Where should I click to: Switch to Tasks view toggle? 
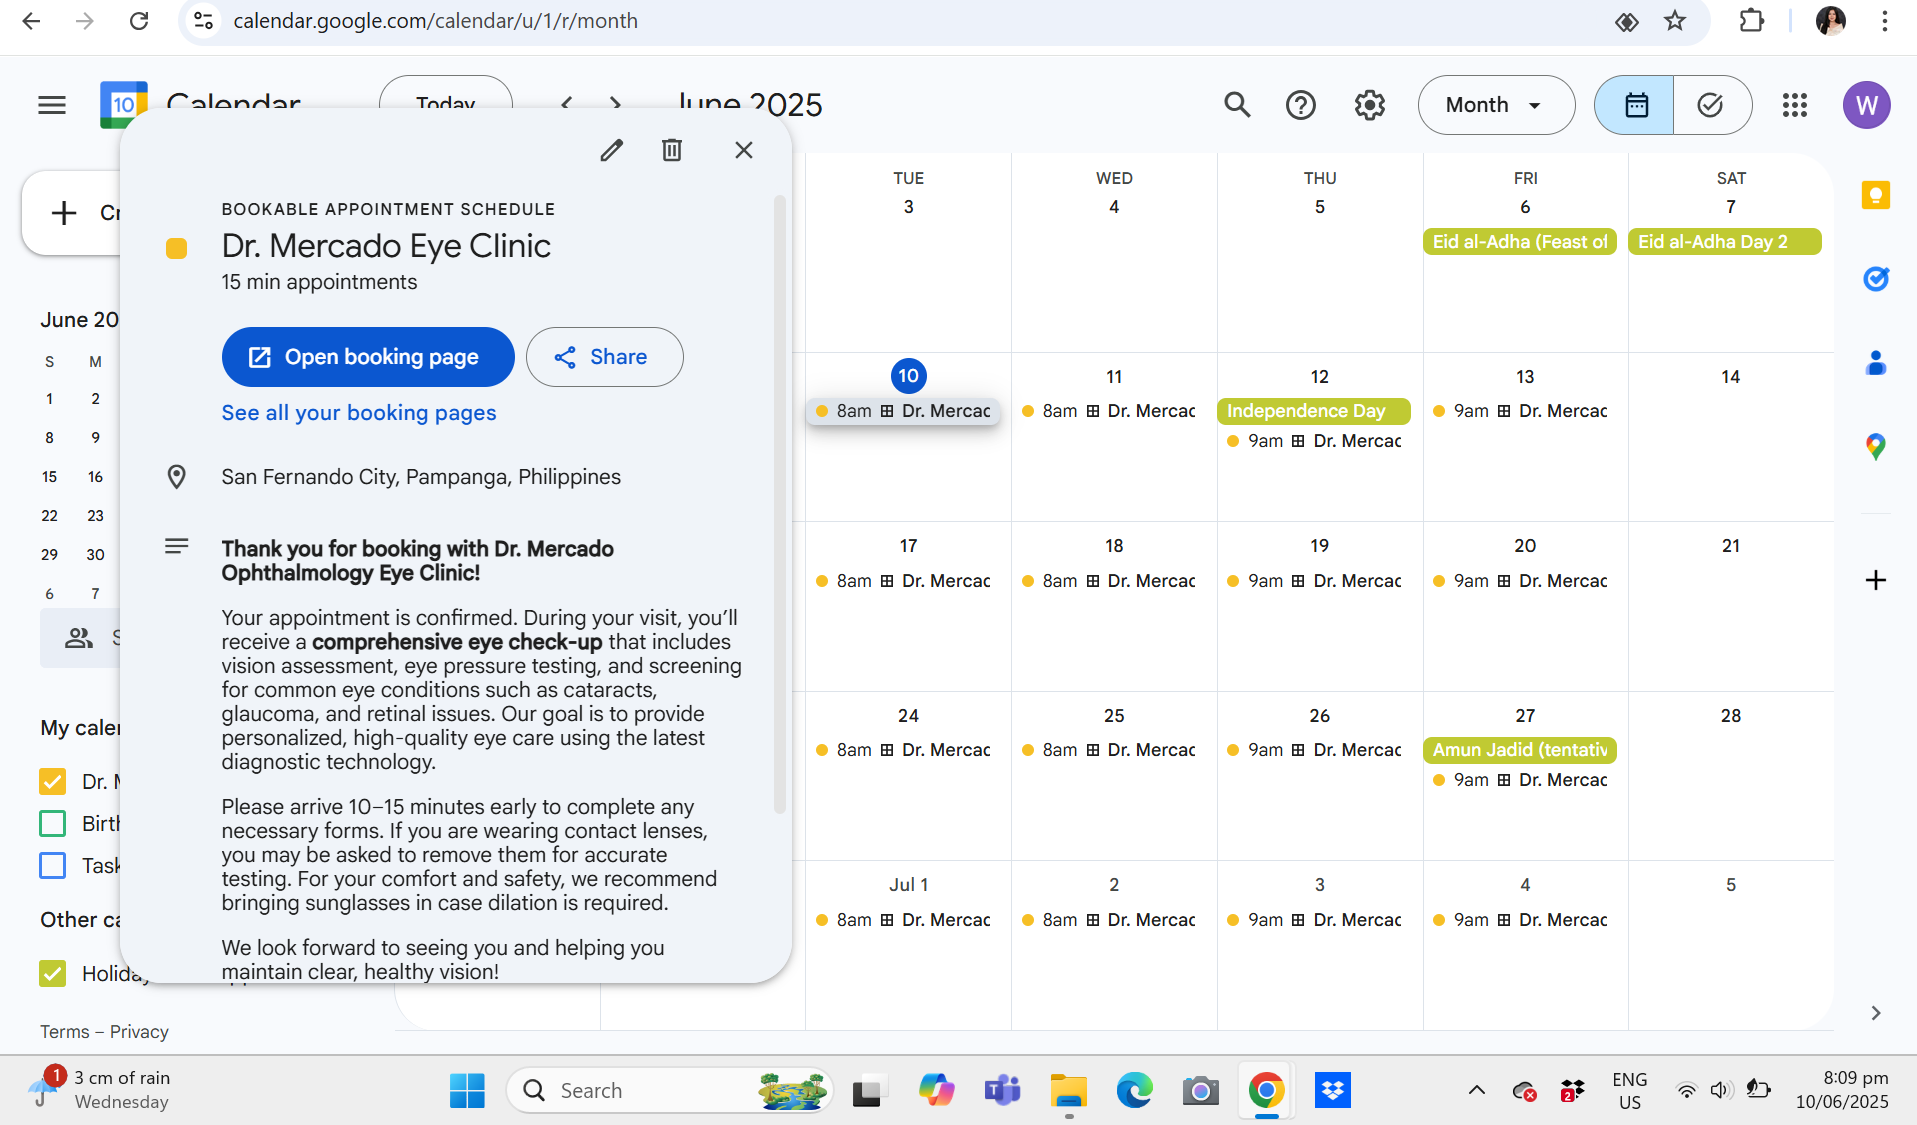(1711, 105)
